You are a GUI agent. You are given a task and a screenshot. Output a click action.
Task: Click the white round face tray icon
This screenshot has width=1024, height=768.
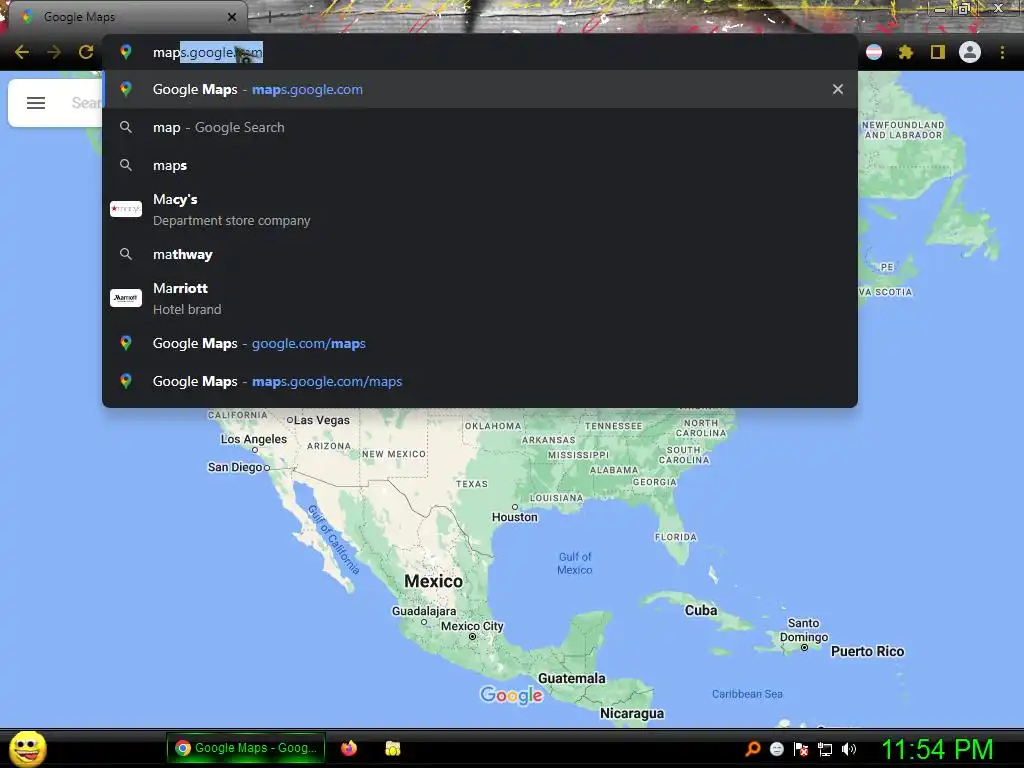click(x=776, y=749)
